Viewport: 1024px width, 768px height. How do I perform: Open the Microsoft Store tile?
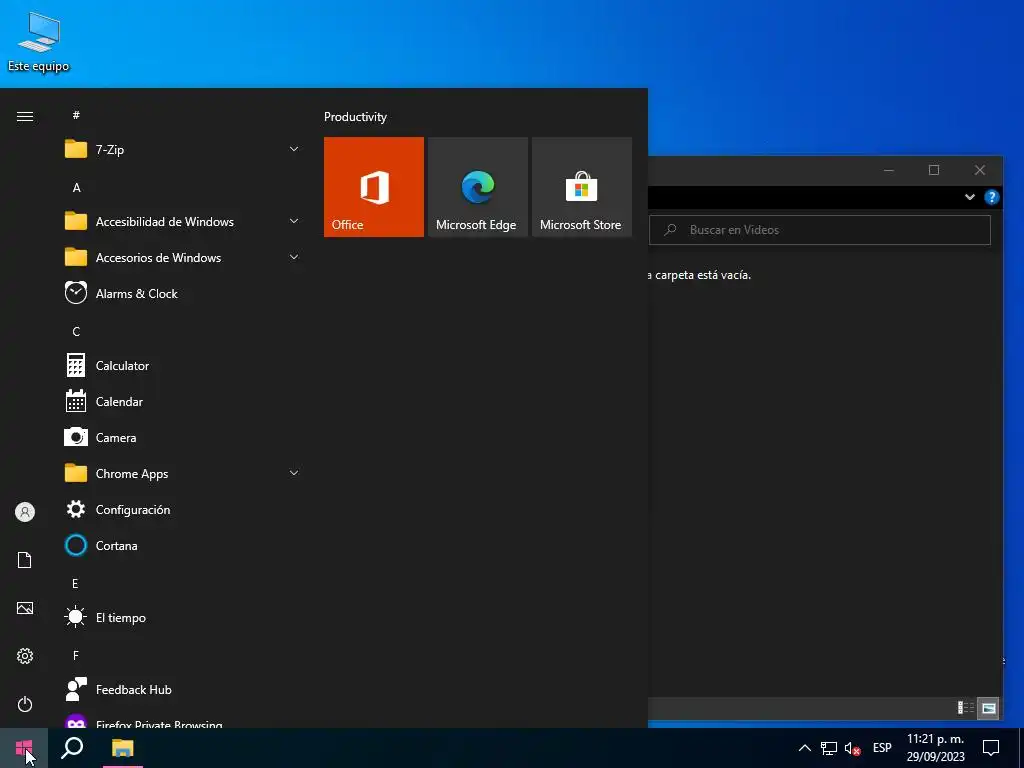(582, 187)
